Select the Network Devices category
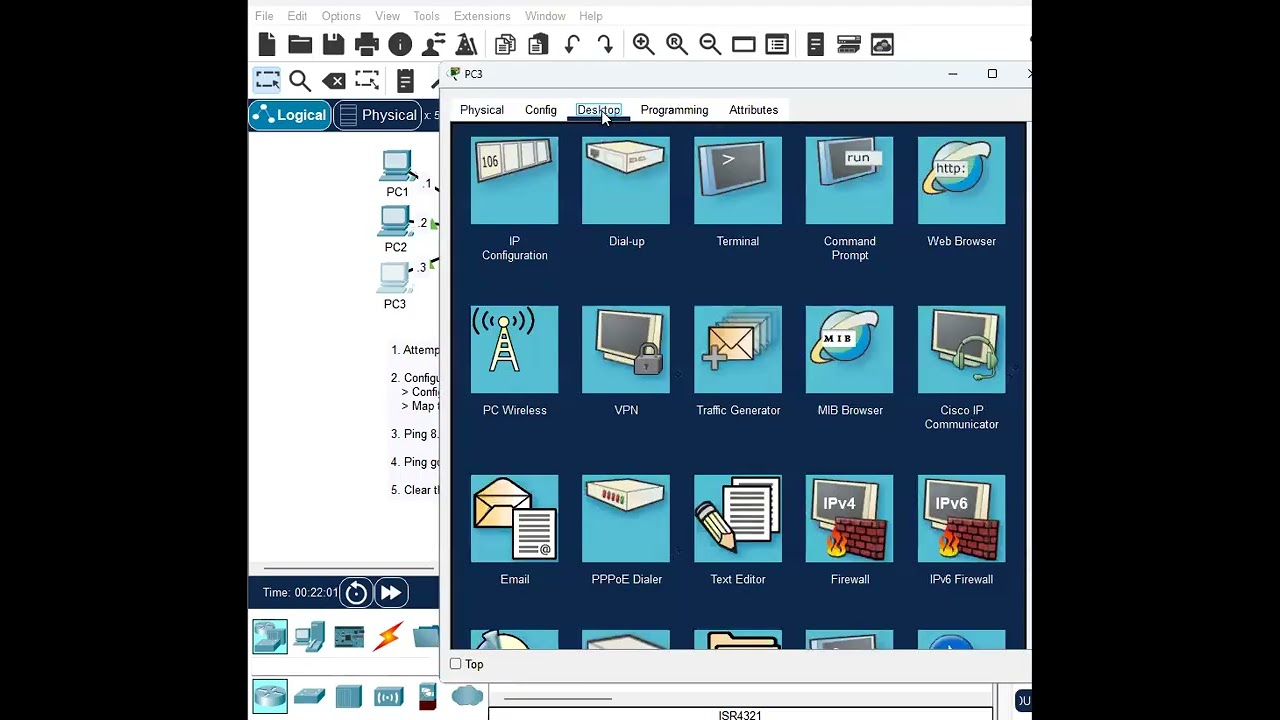Image resolution: width=1280 pixels, height=720 pixels. click(270, 636)
